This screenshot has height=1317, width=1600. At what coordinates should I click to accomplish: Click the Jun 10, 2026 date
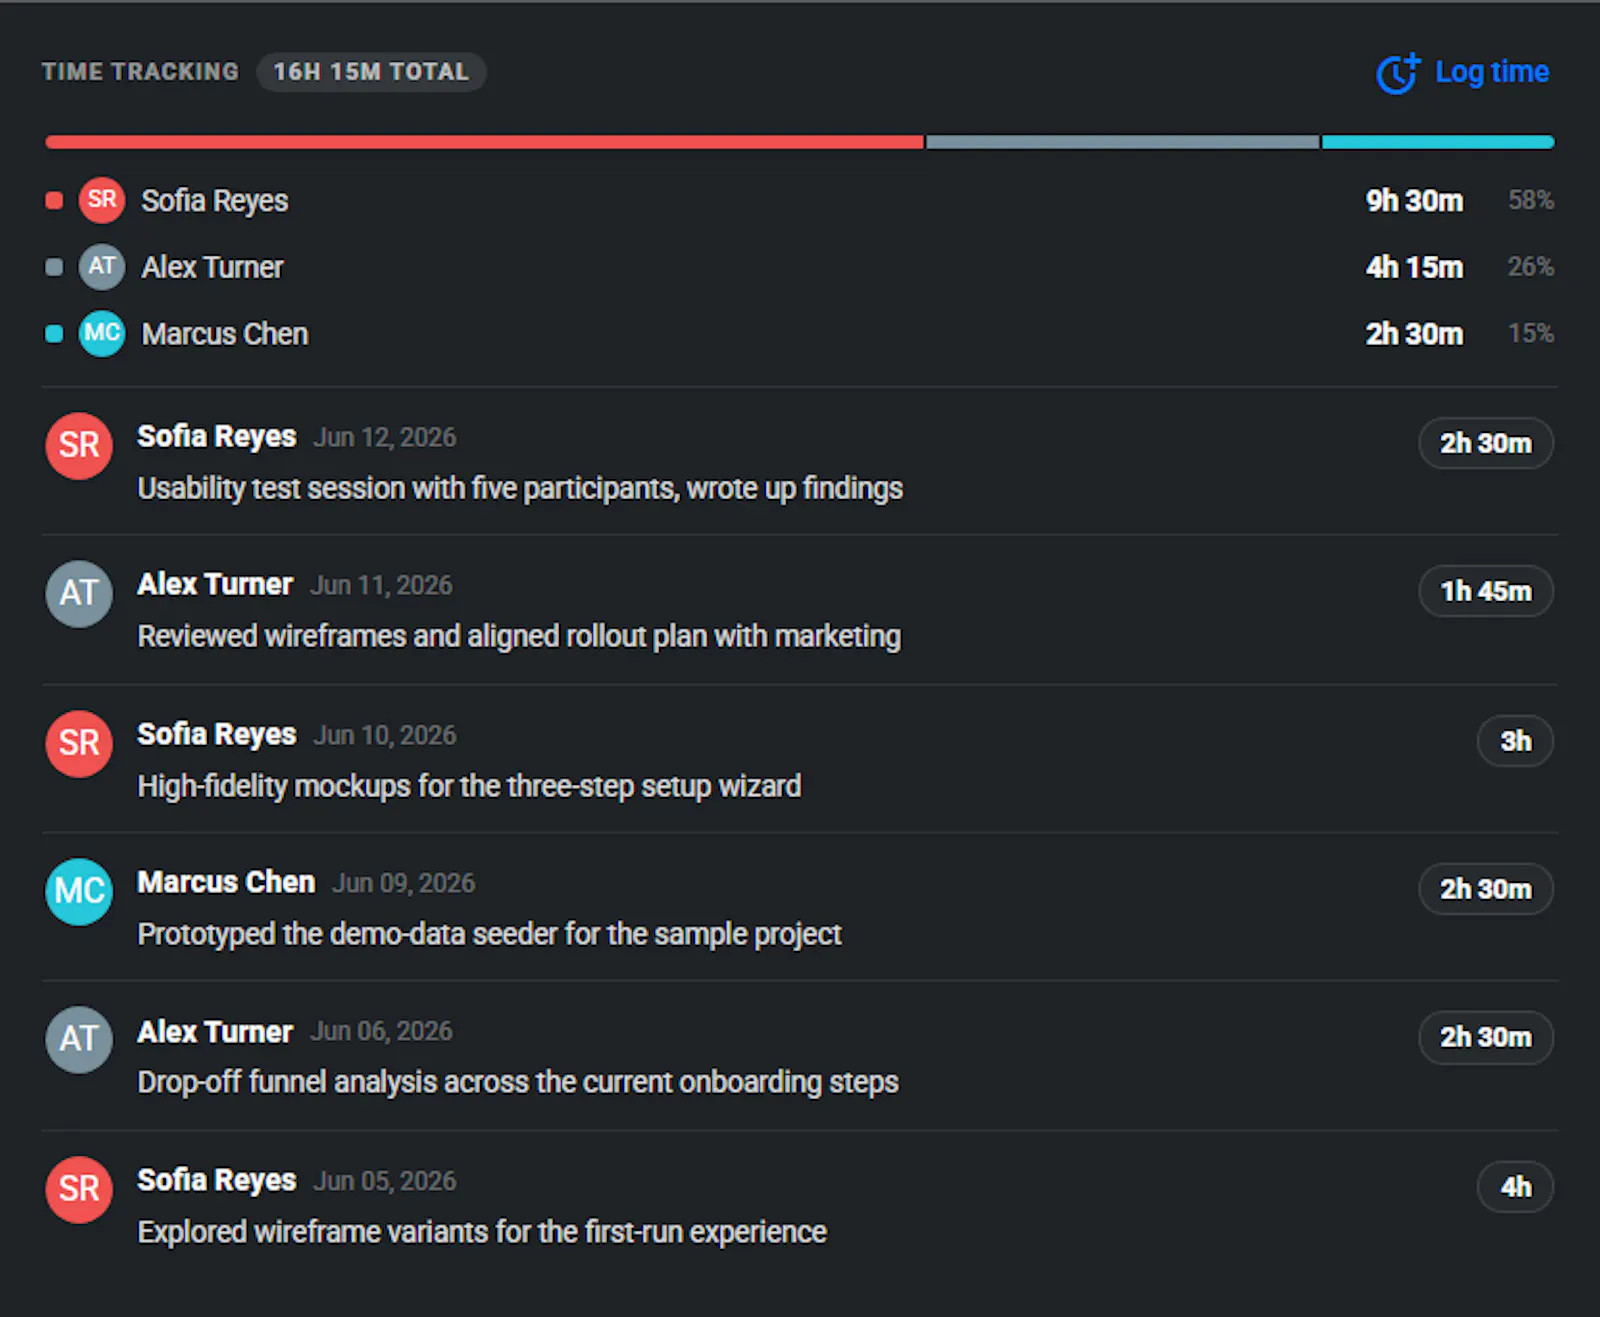click(x=385, y=736)
